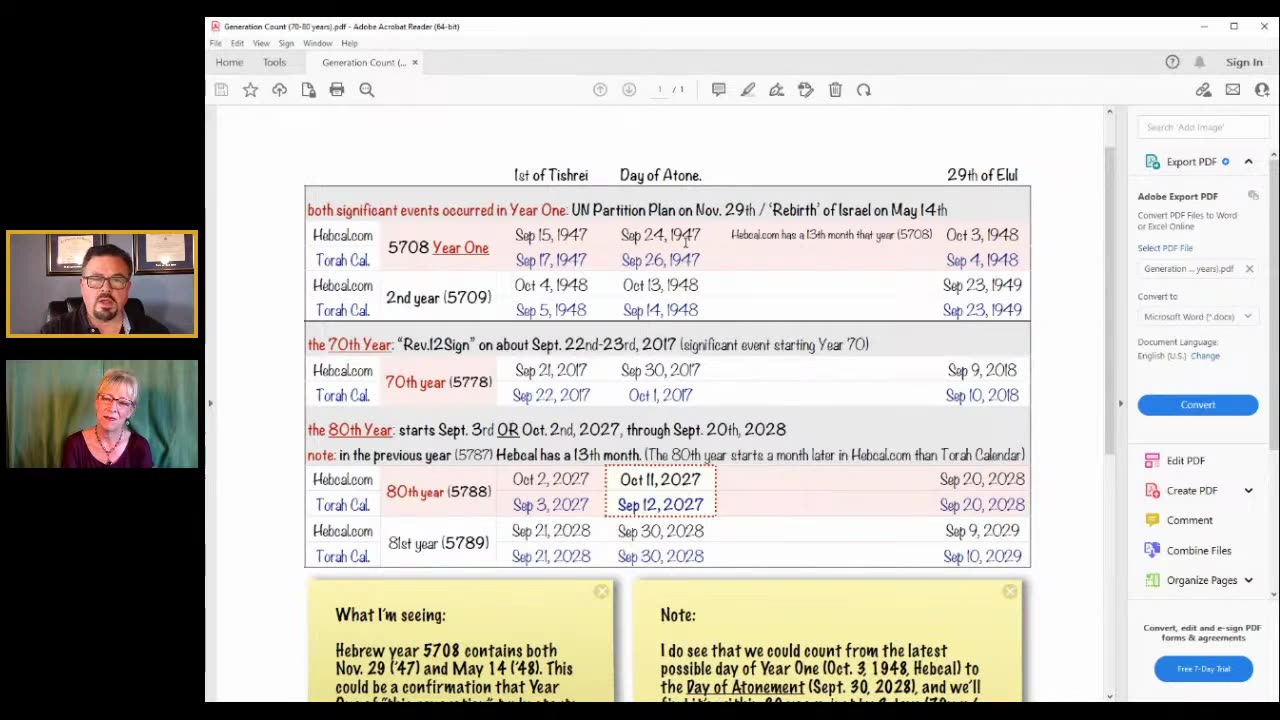Open the find text magnifier tool
The height and width of the screenshot is (720, 1280).
pos(367,90)
